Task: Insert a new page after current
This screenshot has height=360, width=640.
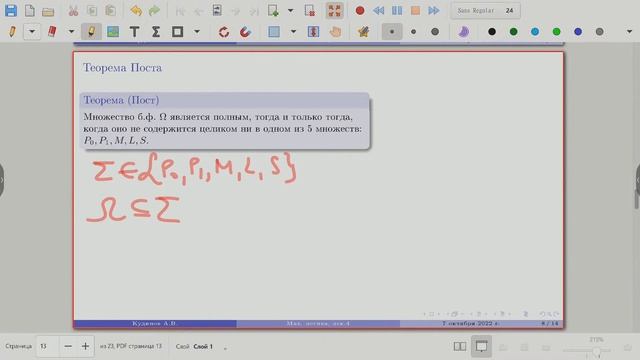Action: (273, 11)
